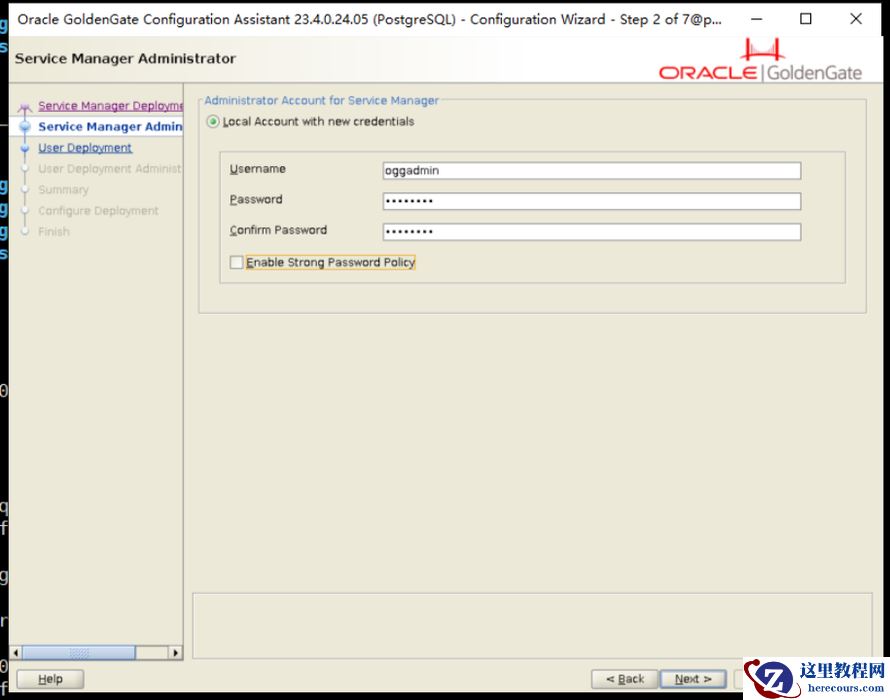Click the Password label text
This screenshot has width=890, height=700.
pos(256,199)
